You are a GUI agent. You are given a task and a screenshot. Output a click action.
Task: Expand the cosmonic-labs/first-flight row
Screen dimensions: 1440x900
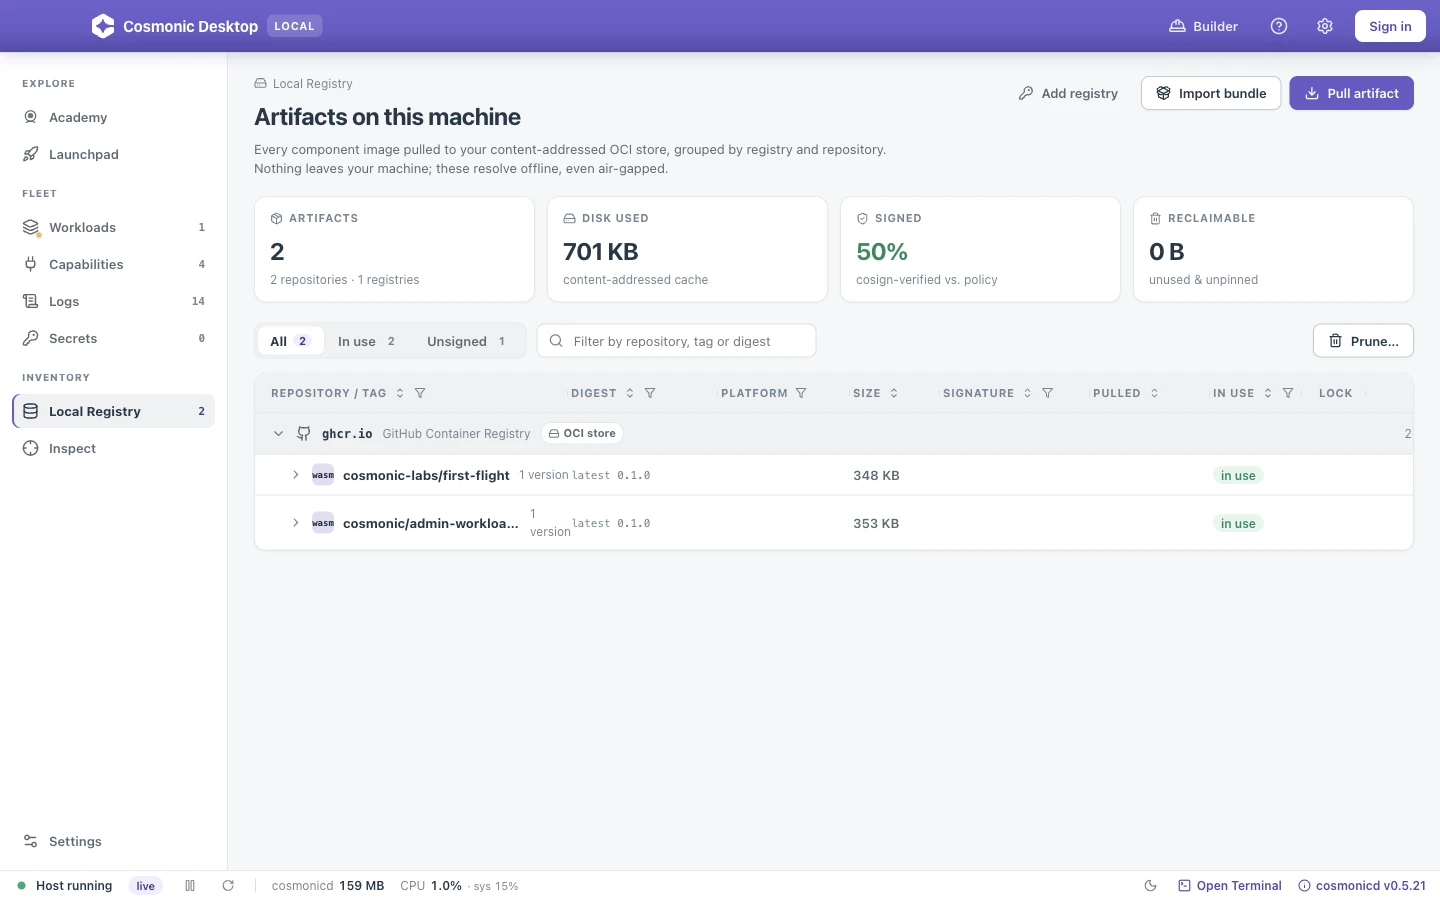296,475
